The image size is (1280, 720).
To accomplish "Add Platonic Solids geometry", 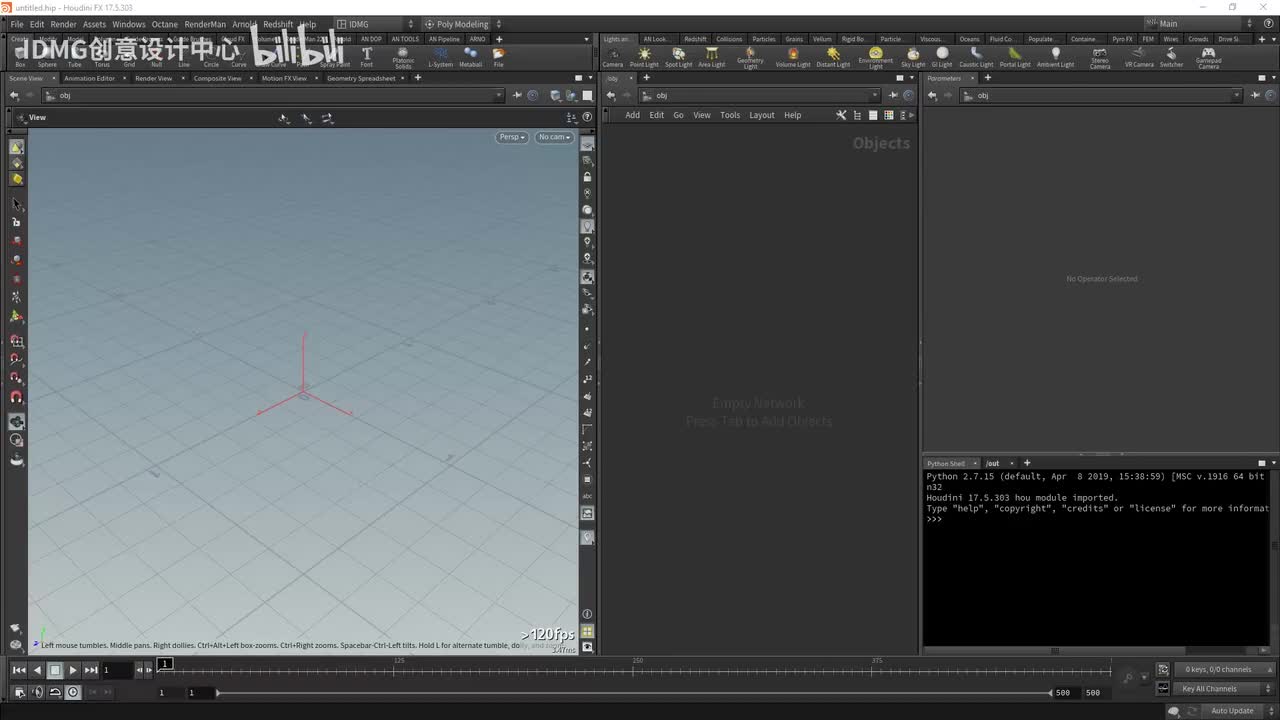I will point(403,58).
